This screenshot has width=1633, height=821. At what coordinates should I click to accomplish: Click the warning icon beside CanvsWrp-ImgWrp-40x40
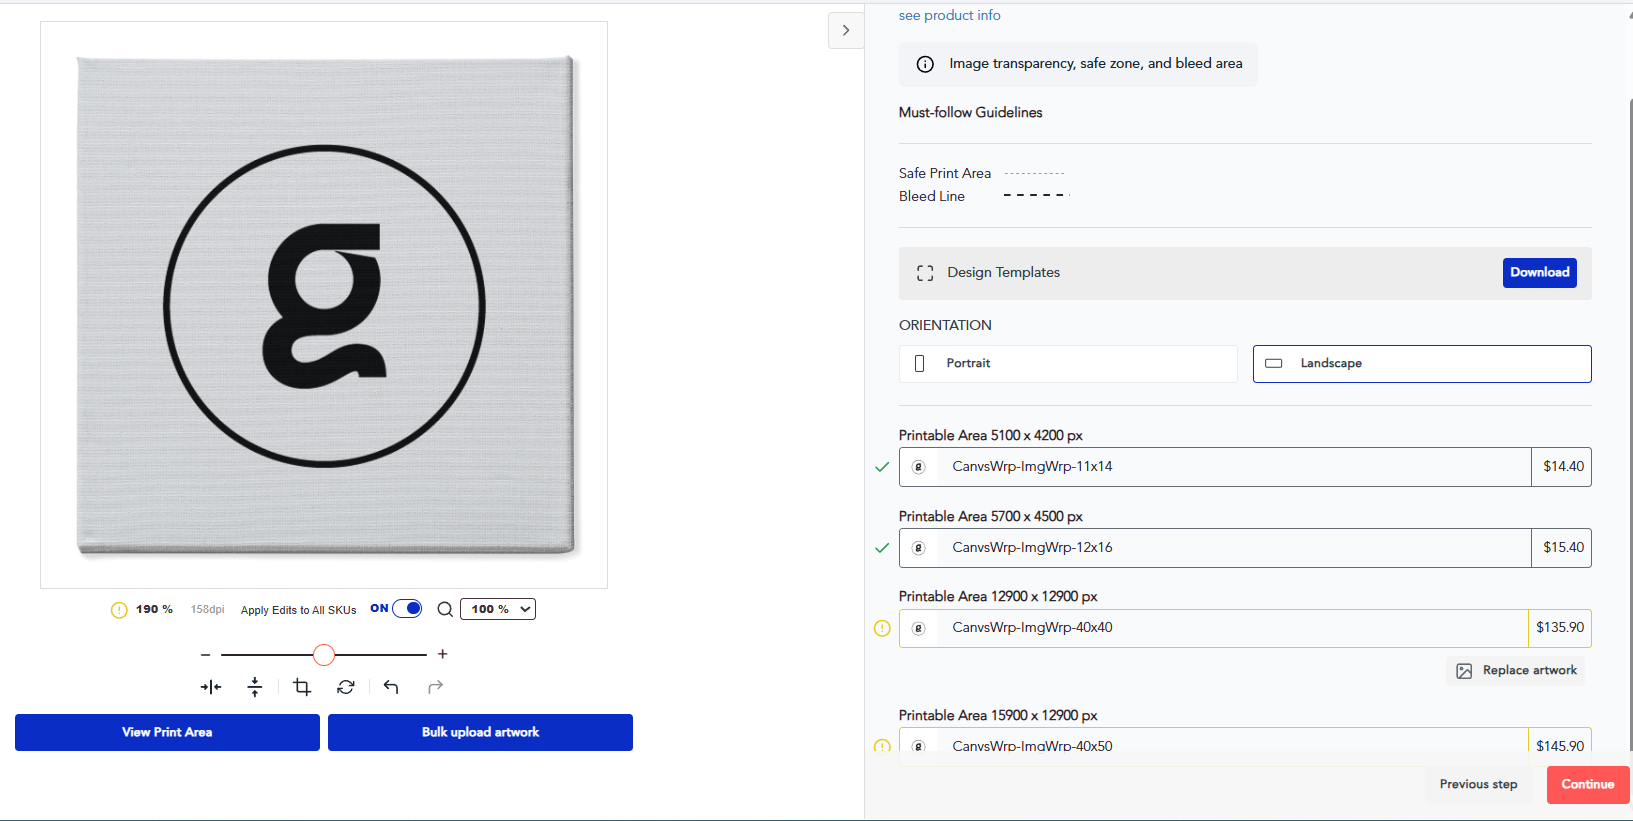tap(882, 628)
